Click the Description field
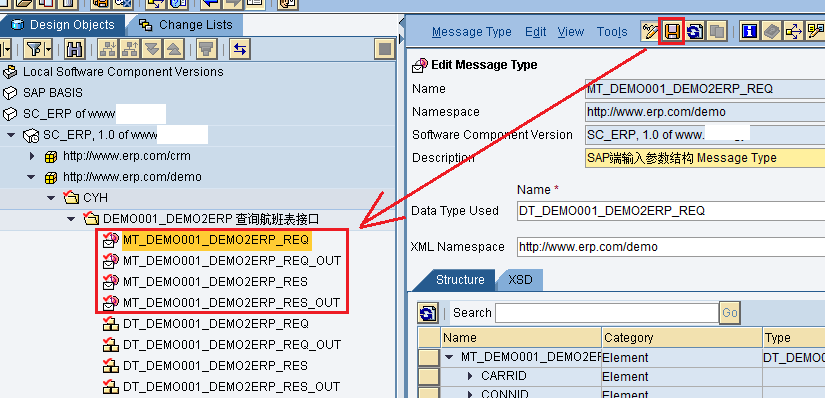 click(705, 157)
